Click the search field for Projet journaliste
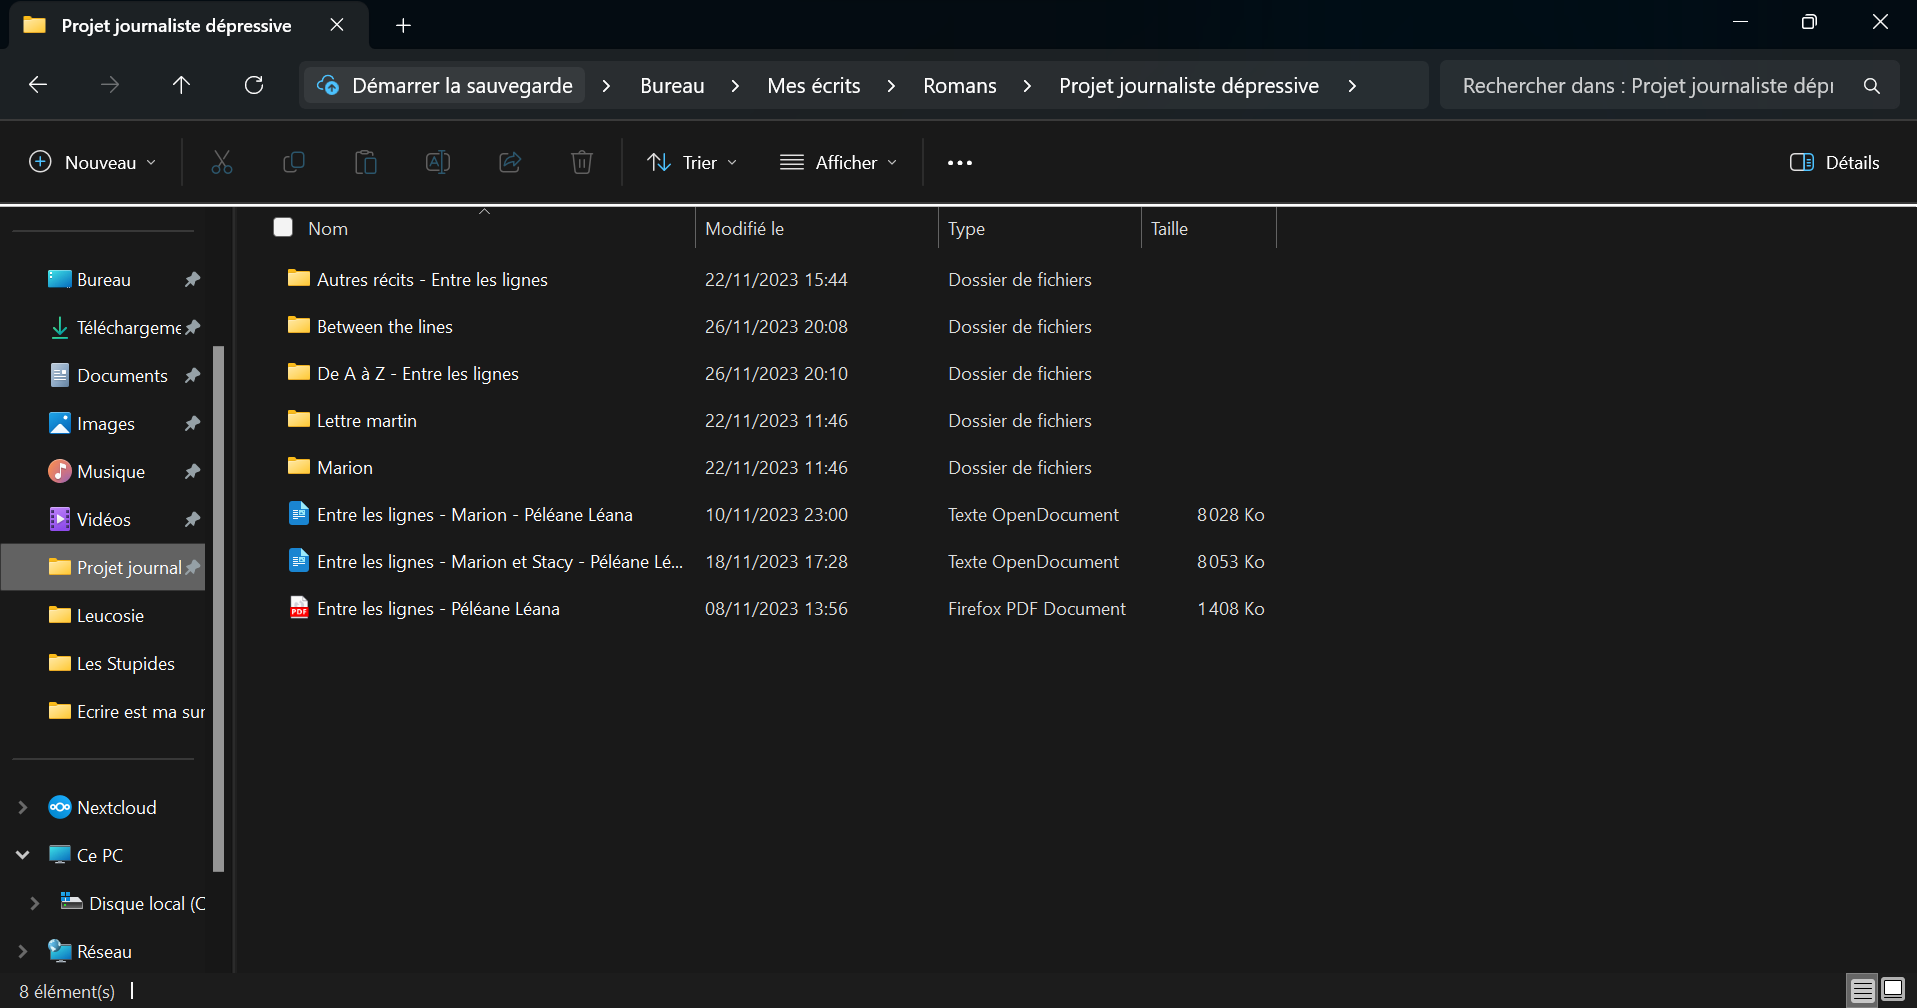 click(x=1647, y=85)
